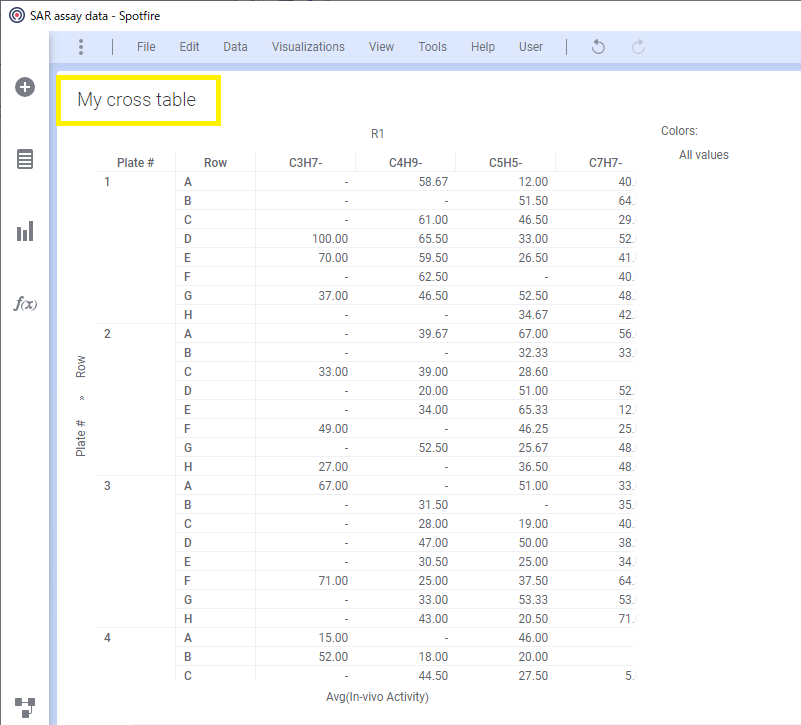This screenshot has height=725, width=801.
Task: Select the data table icon in the sidebar
Action: click(24, 160)
